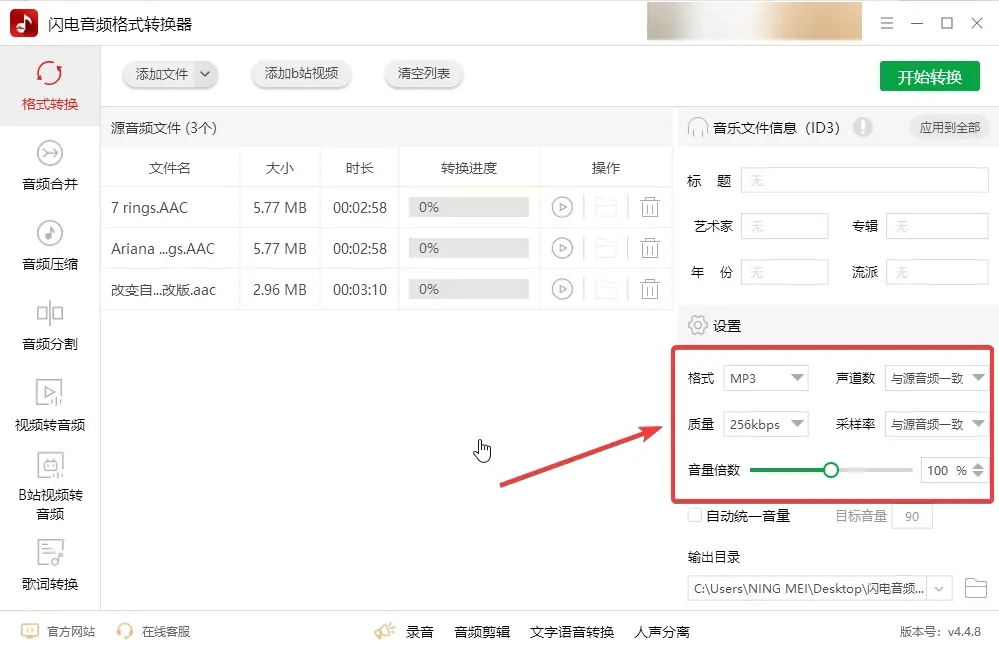Viewport: 999px width, 649px height.
Task: Delete Ariana ...gs.AAC from list
Action: click(649, 248)
